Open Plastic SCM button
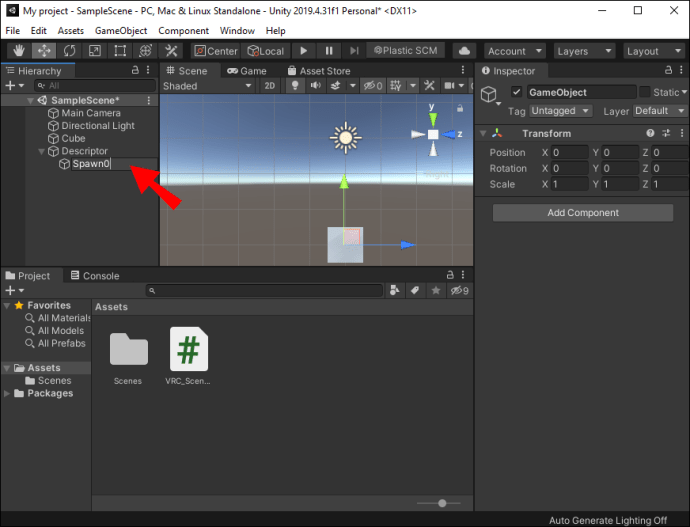This screenshot has height=527, width=690. coord(406,51)
